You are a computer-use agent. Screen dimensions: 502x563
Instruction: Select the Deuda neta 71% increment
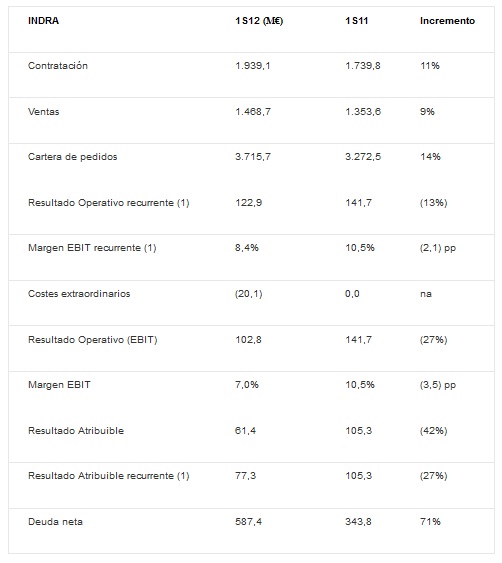click(430, 522)
